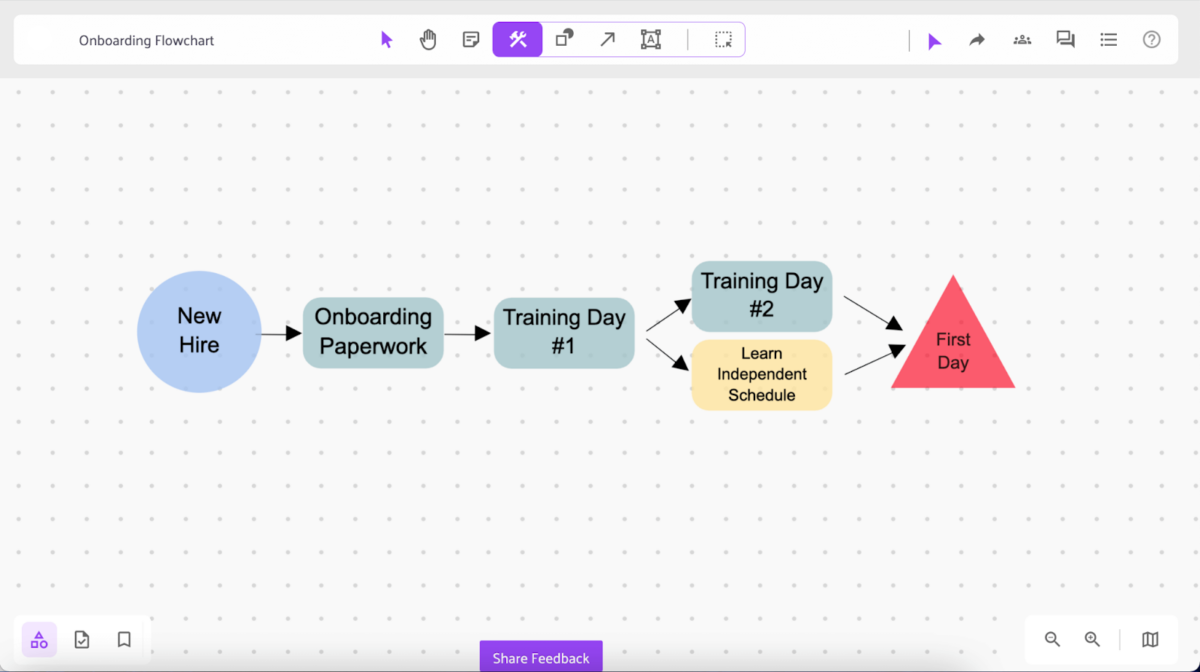Pick the connector arrow tool

coord(607,39)
